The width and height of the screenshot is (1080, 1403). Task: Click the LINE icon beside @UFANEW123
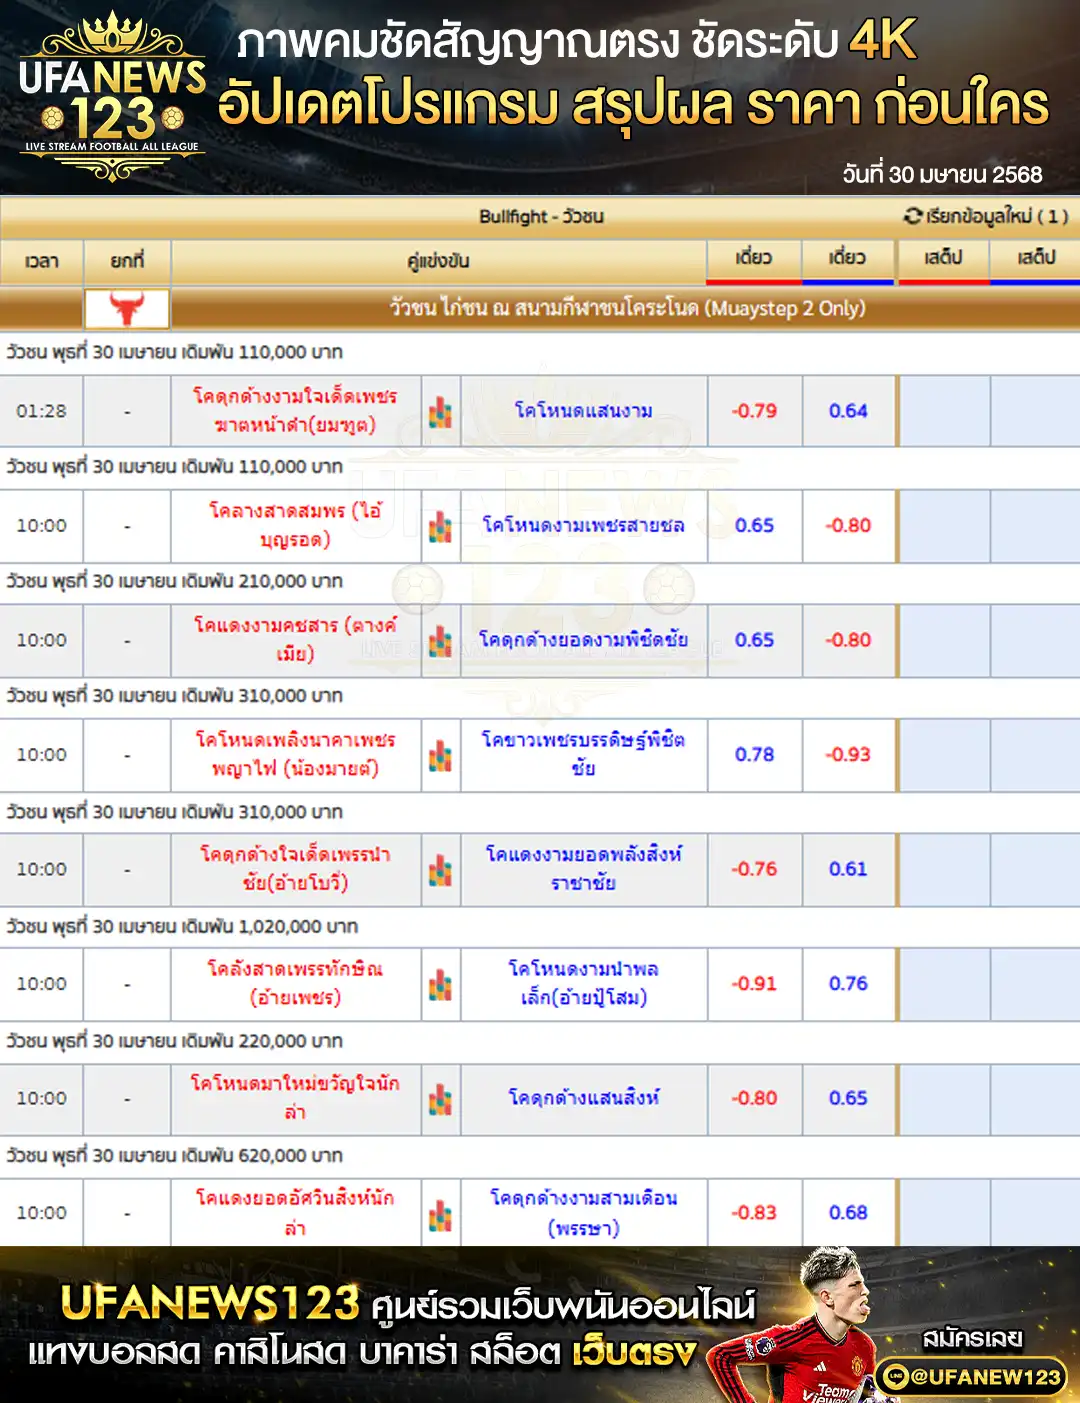coord(896,1377)
